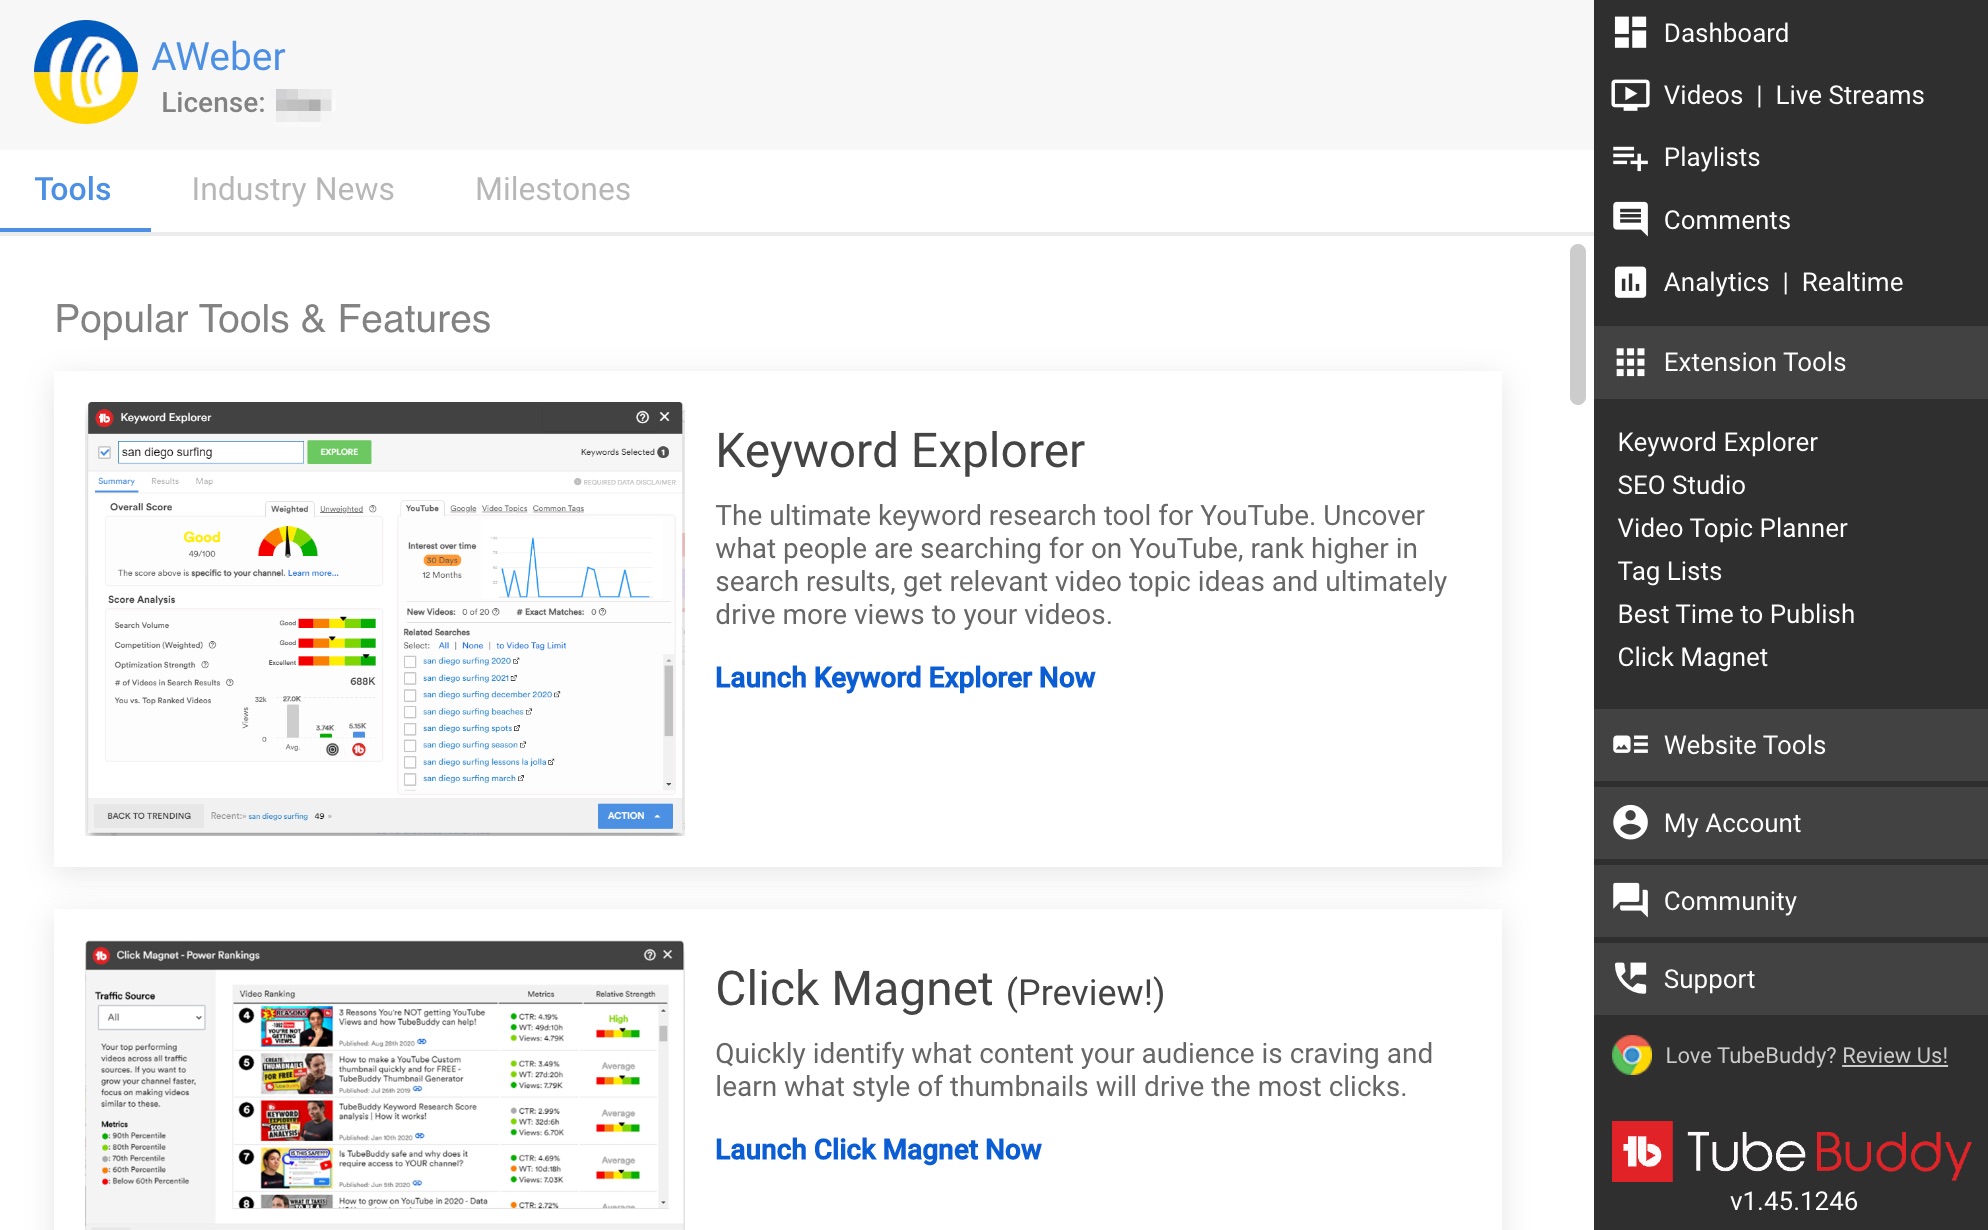Screen dimensions: 1988x1230
Task: Switch to the Industry News tab
Action: pos(294,189)
